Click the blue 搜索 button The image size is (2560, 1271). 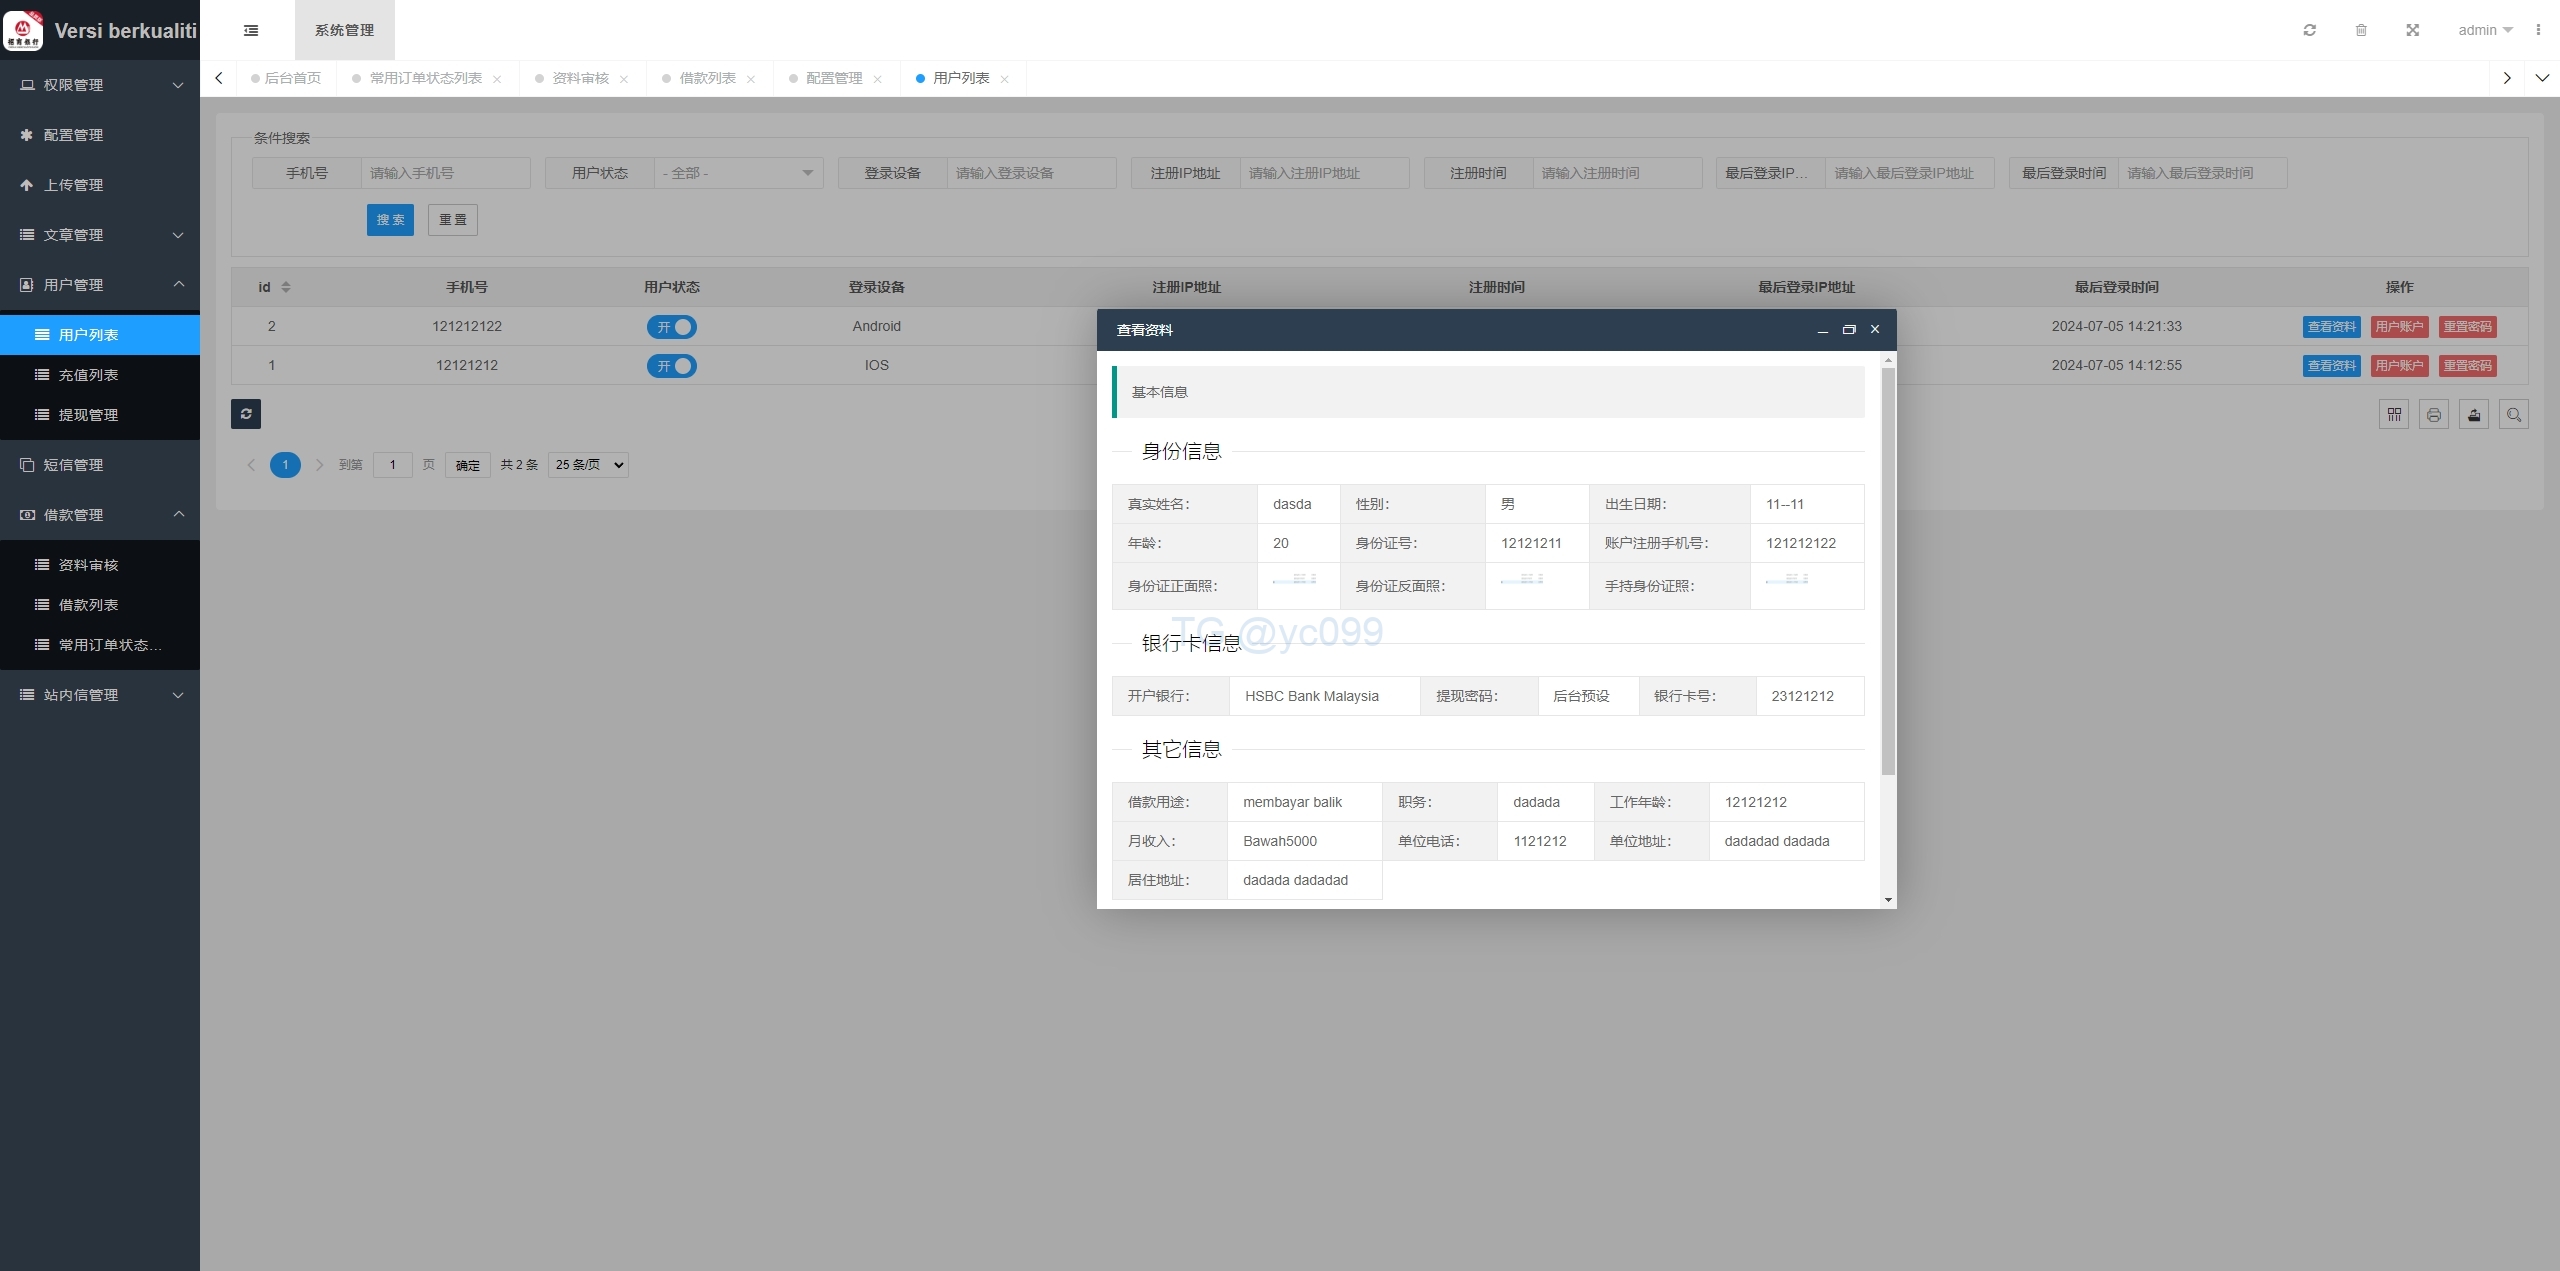click(390, 220)
